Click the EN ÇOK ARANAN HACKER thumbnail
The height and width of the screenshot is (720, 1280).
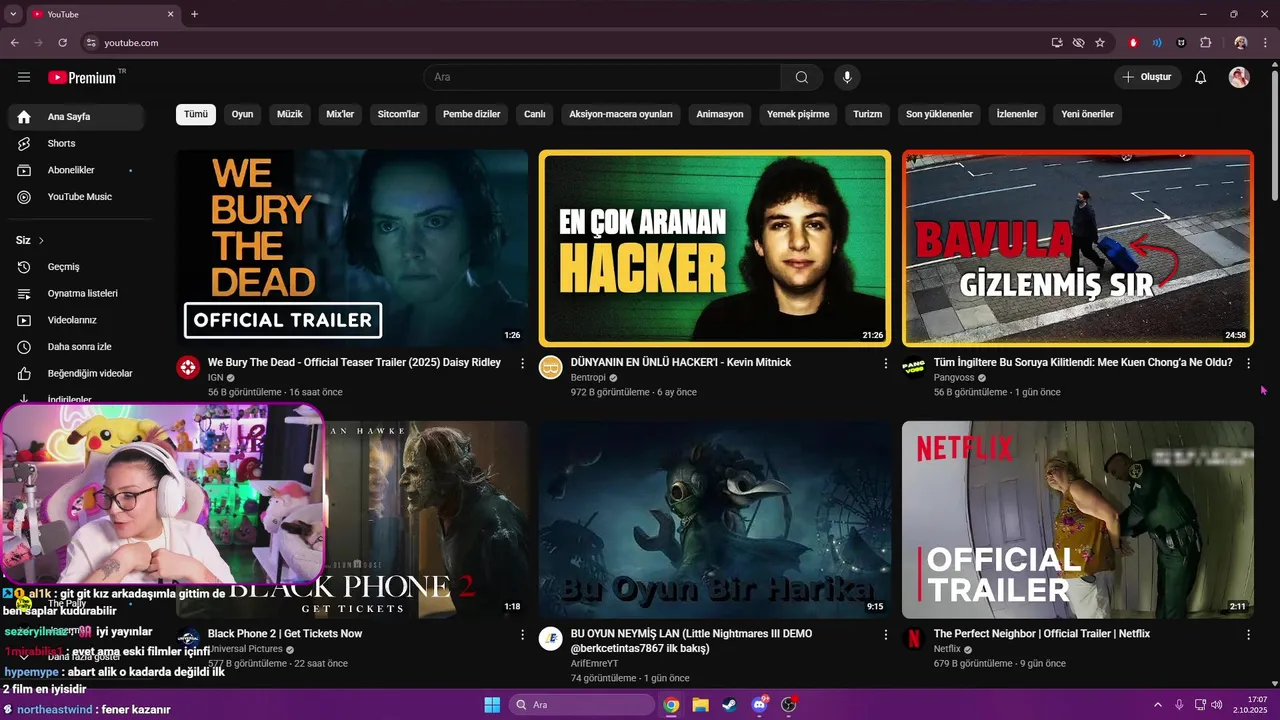715,248
